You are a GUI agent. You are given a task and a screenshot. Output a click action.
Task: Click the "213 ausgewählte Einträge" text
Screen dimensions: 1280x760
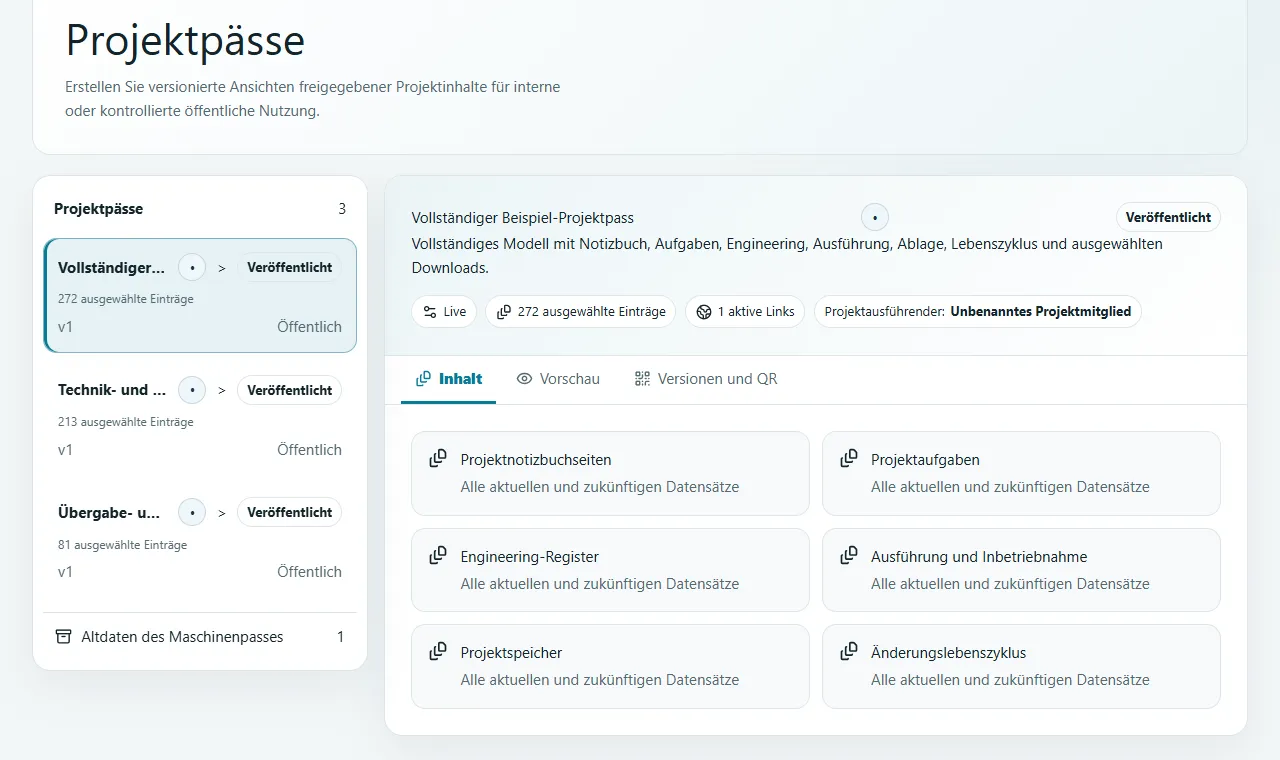click(126, 422)
